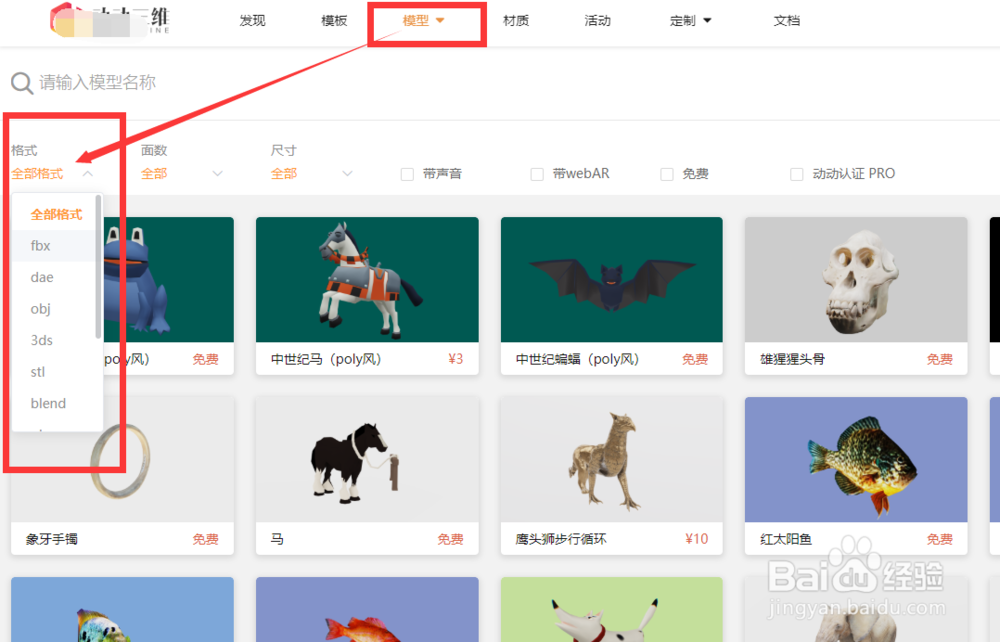Click the ¥10 price on 鹰头狮步行循环
The width and height of the screenshot is (1000, 642).
(x=696, y=539)
